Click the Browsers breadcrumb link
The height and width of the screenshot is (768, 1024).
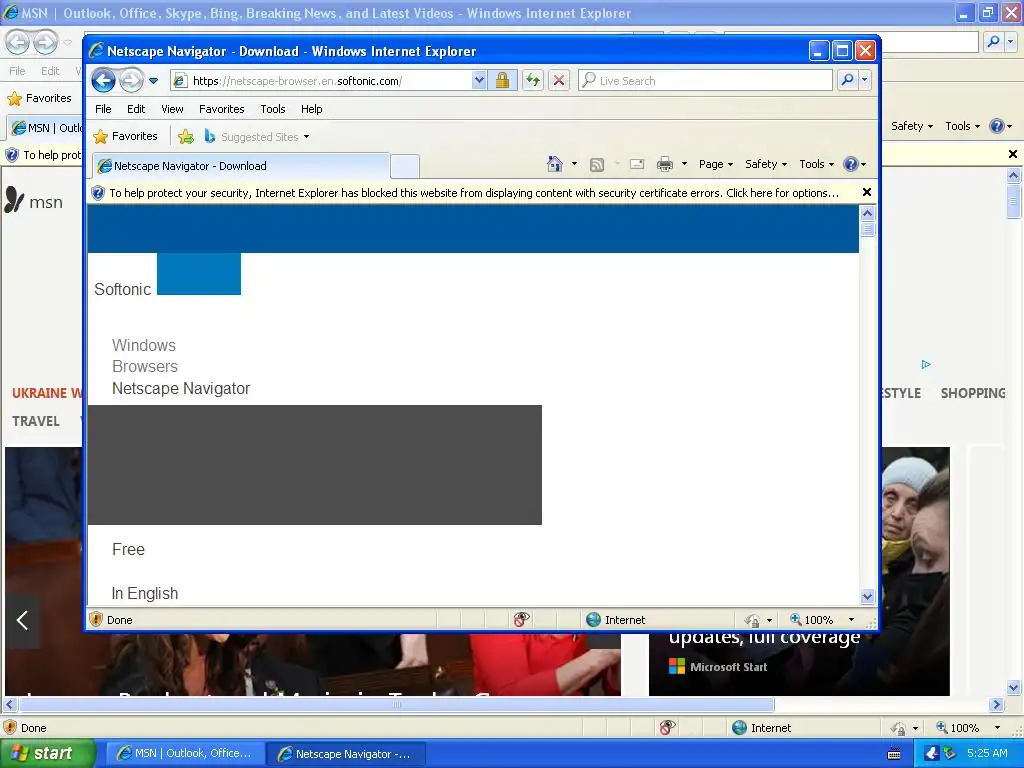tap(144, 366)
